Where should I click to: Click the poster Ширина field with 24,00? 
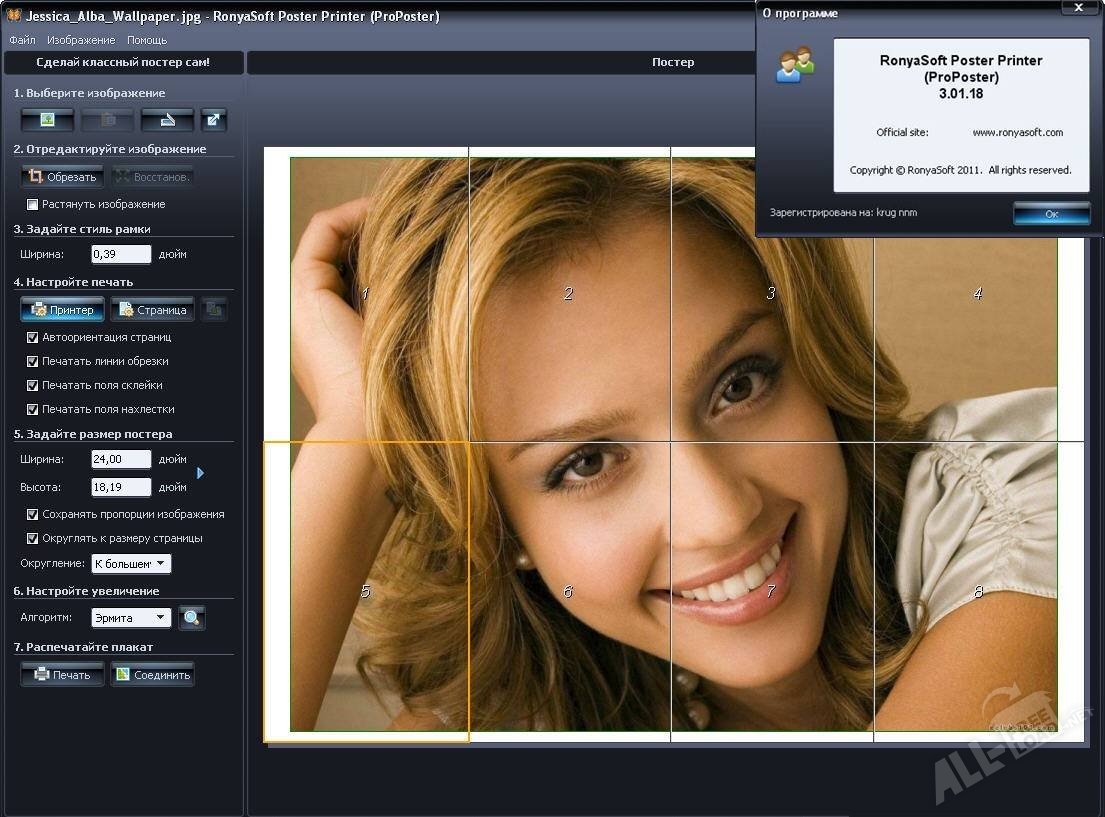(x=121, y=460)
